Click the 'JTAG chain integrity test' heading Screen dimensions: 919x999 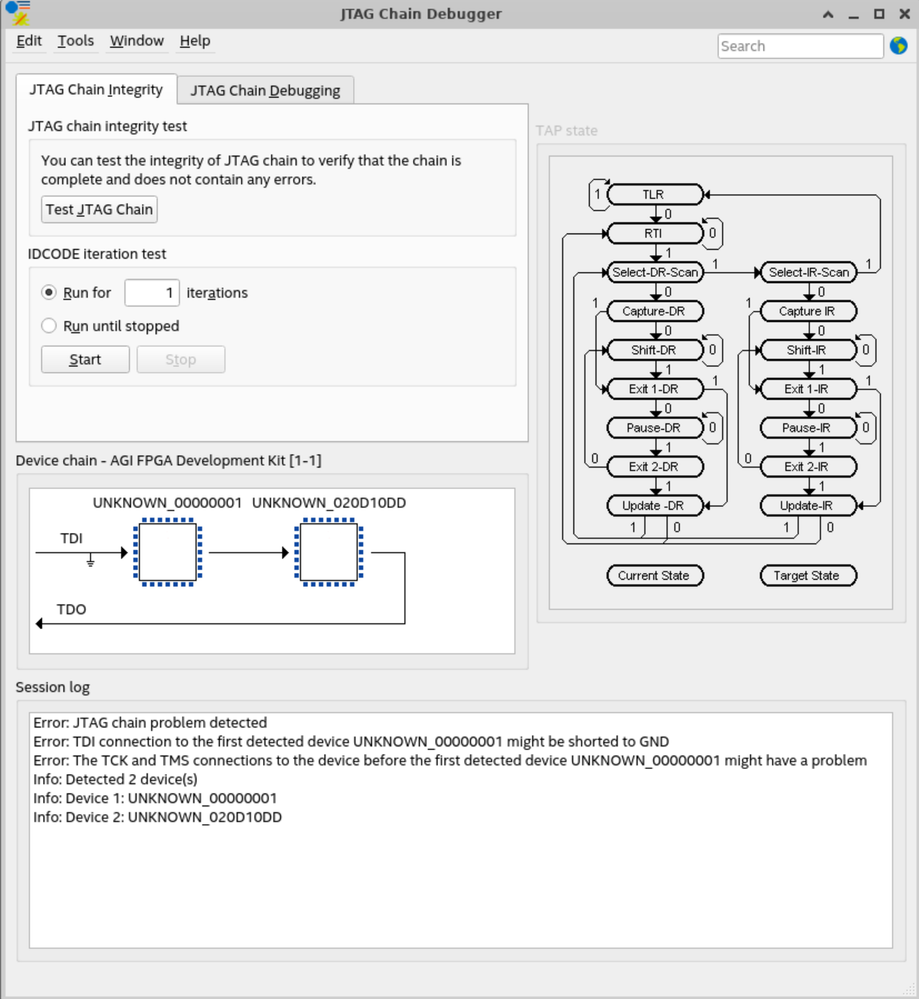pos(107,126)
